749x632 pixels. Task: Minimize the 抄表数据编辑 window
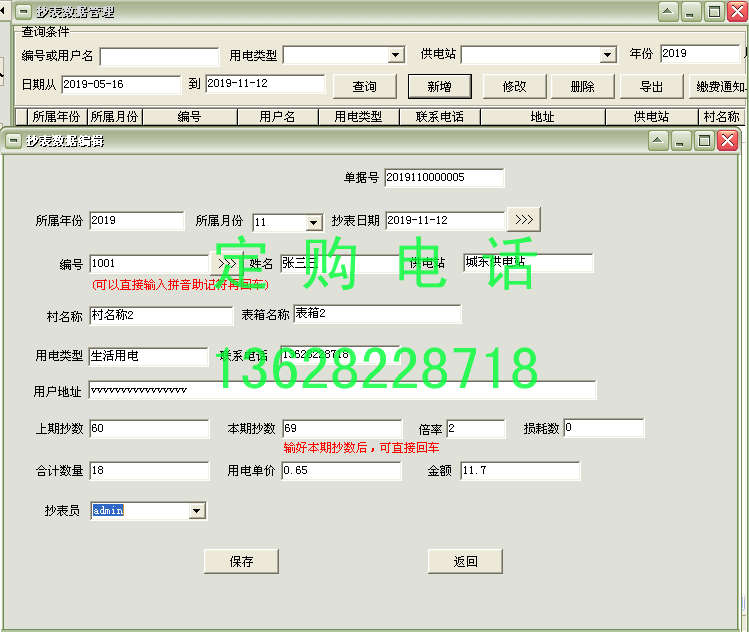point(680,140)
